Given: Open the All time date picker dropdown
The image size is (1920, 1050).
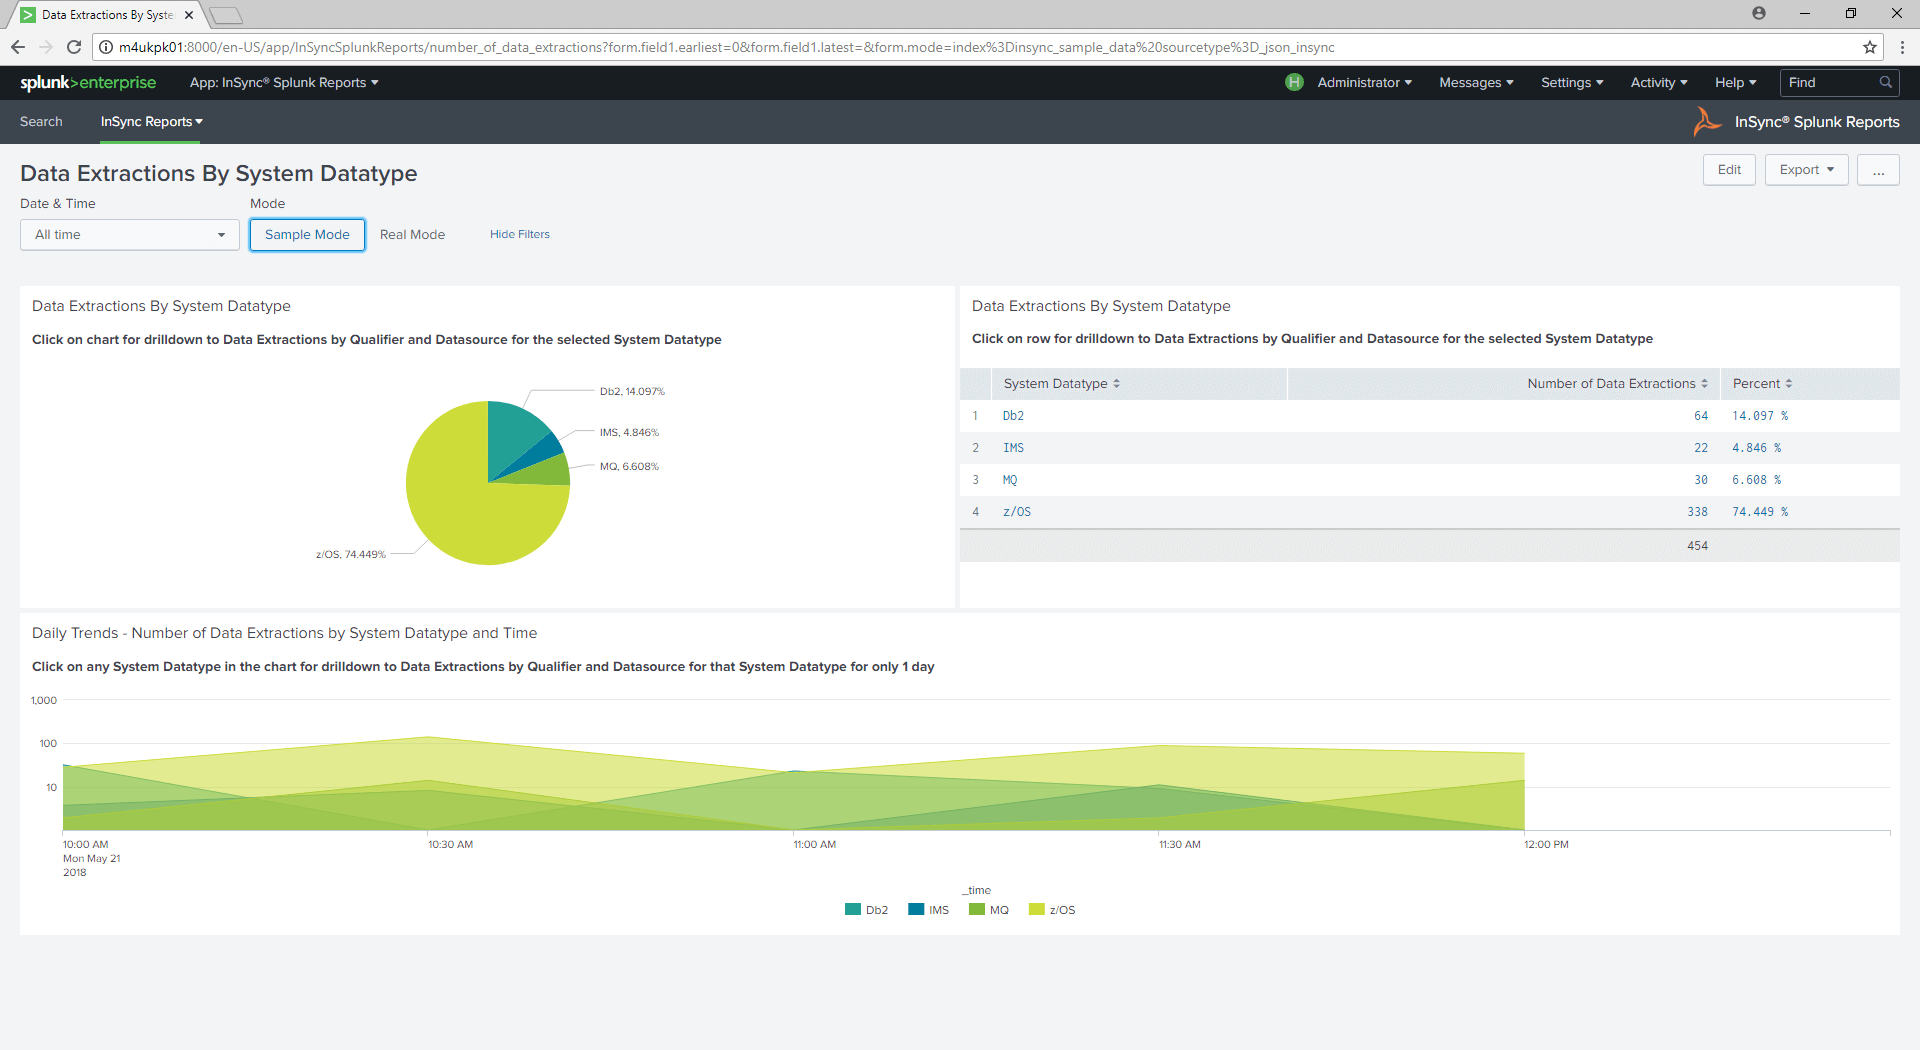Looking at the screenshot, I should (128, 234).
